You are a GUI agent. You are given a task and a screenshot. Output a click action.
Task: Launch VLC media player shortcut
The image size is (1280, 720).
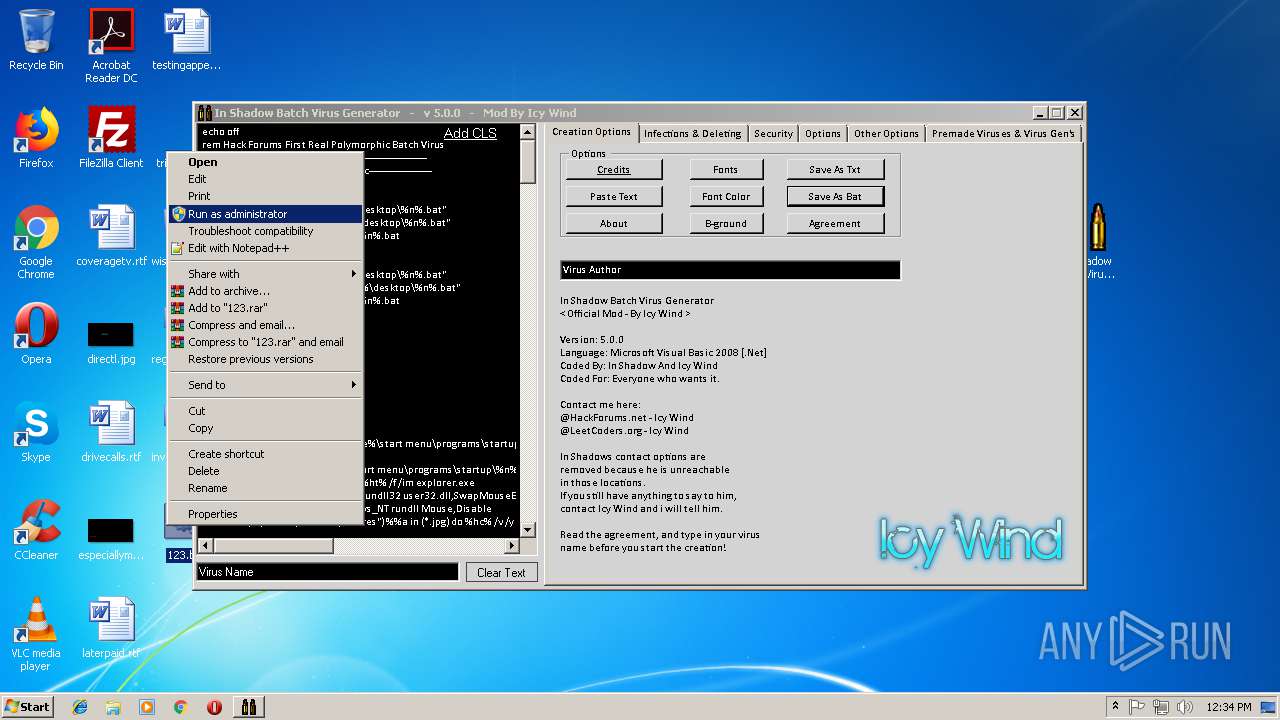tap(36, 634)
